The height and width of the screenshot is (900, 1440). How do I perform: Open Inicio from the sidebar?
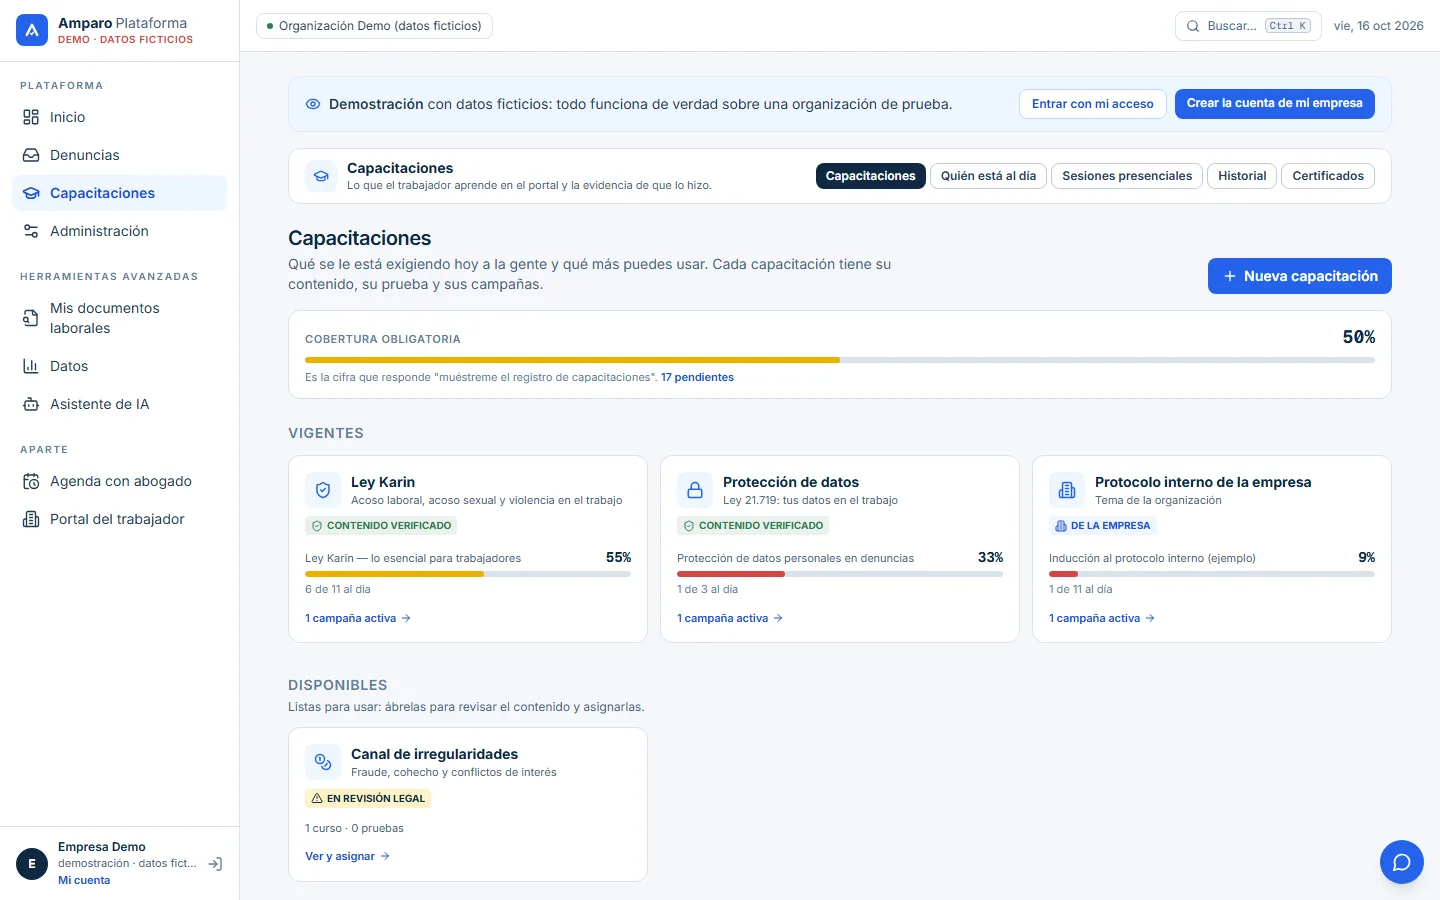[119, 117]
